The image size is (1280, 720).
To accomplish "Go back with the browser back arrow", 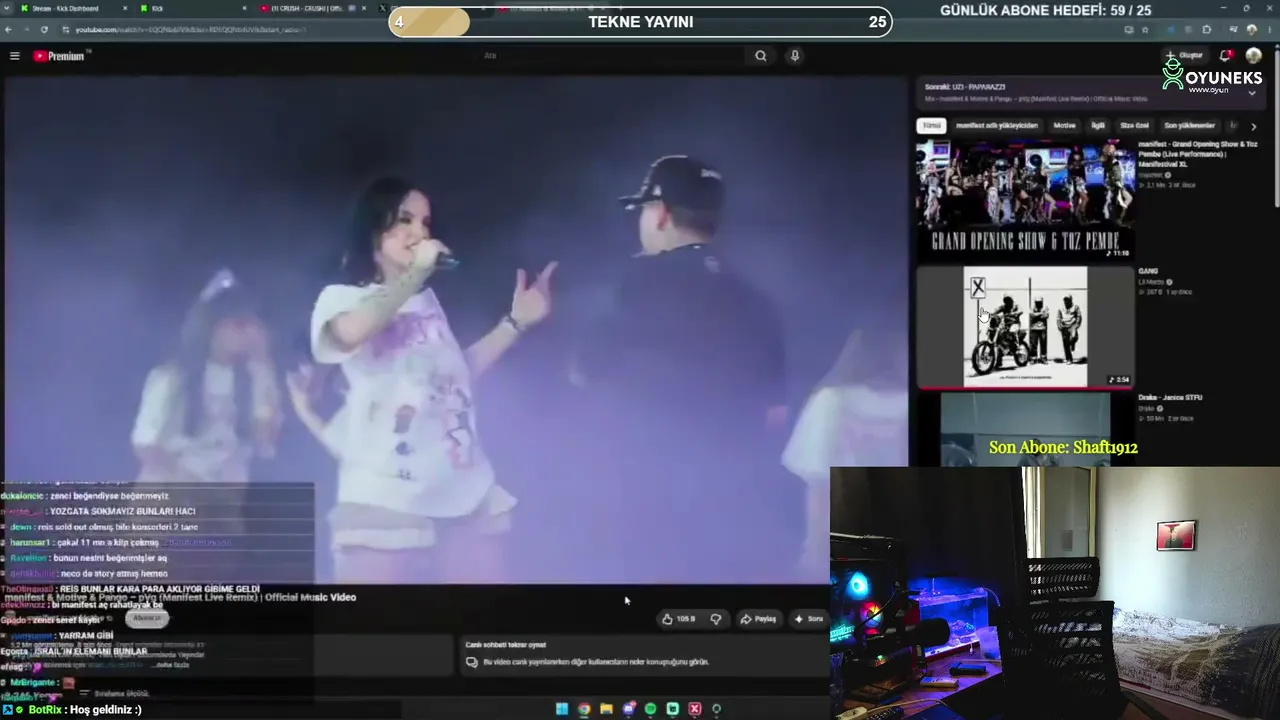I will [x=10, y=30].
